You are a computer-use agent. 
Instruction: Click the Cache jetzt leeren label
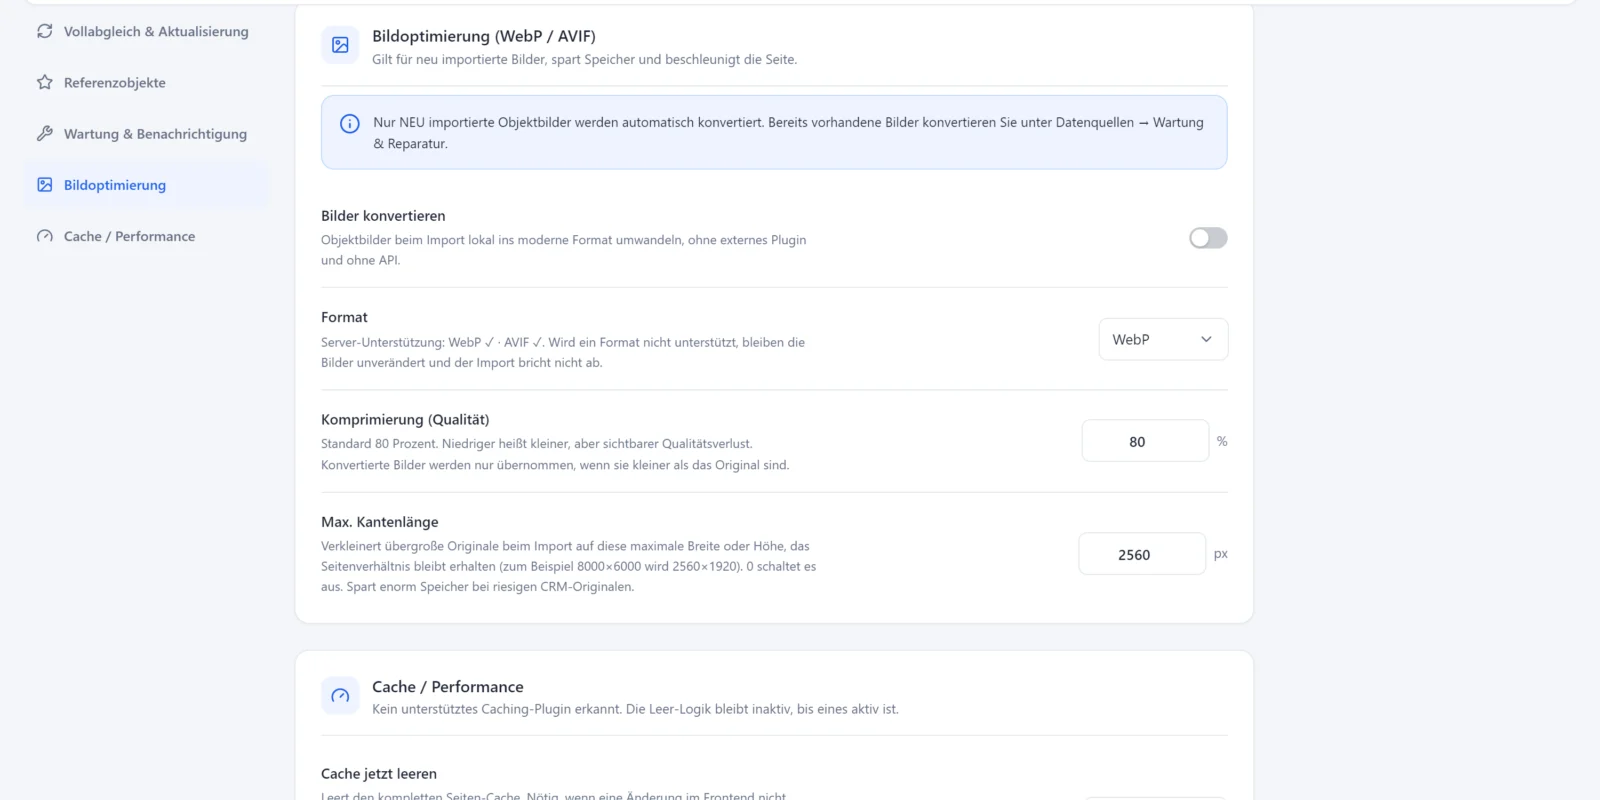coord(379,774)
